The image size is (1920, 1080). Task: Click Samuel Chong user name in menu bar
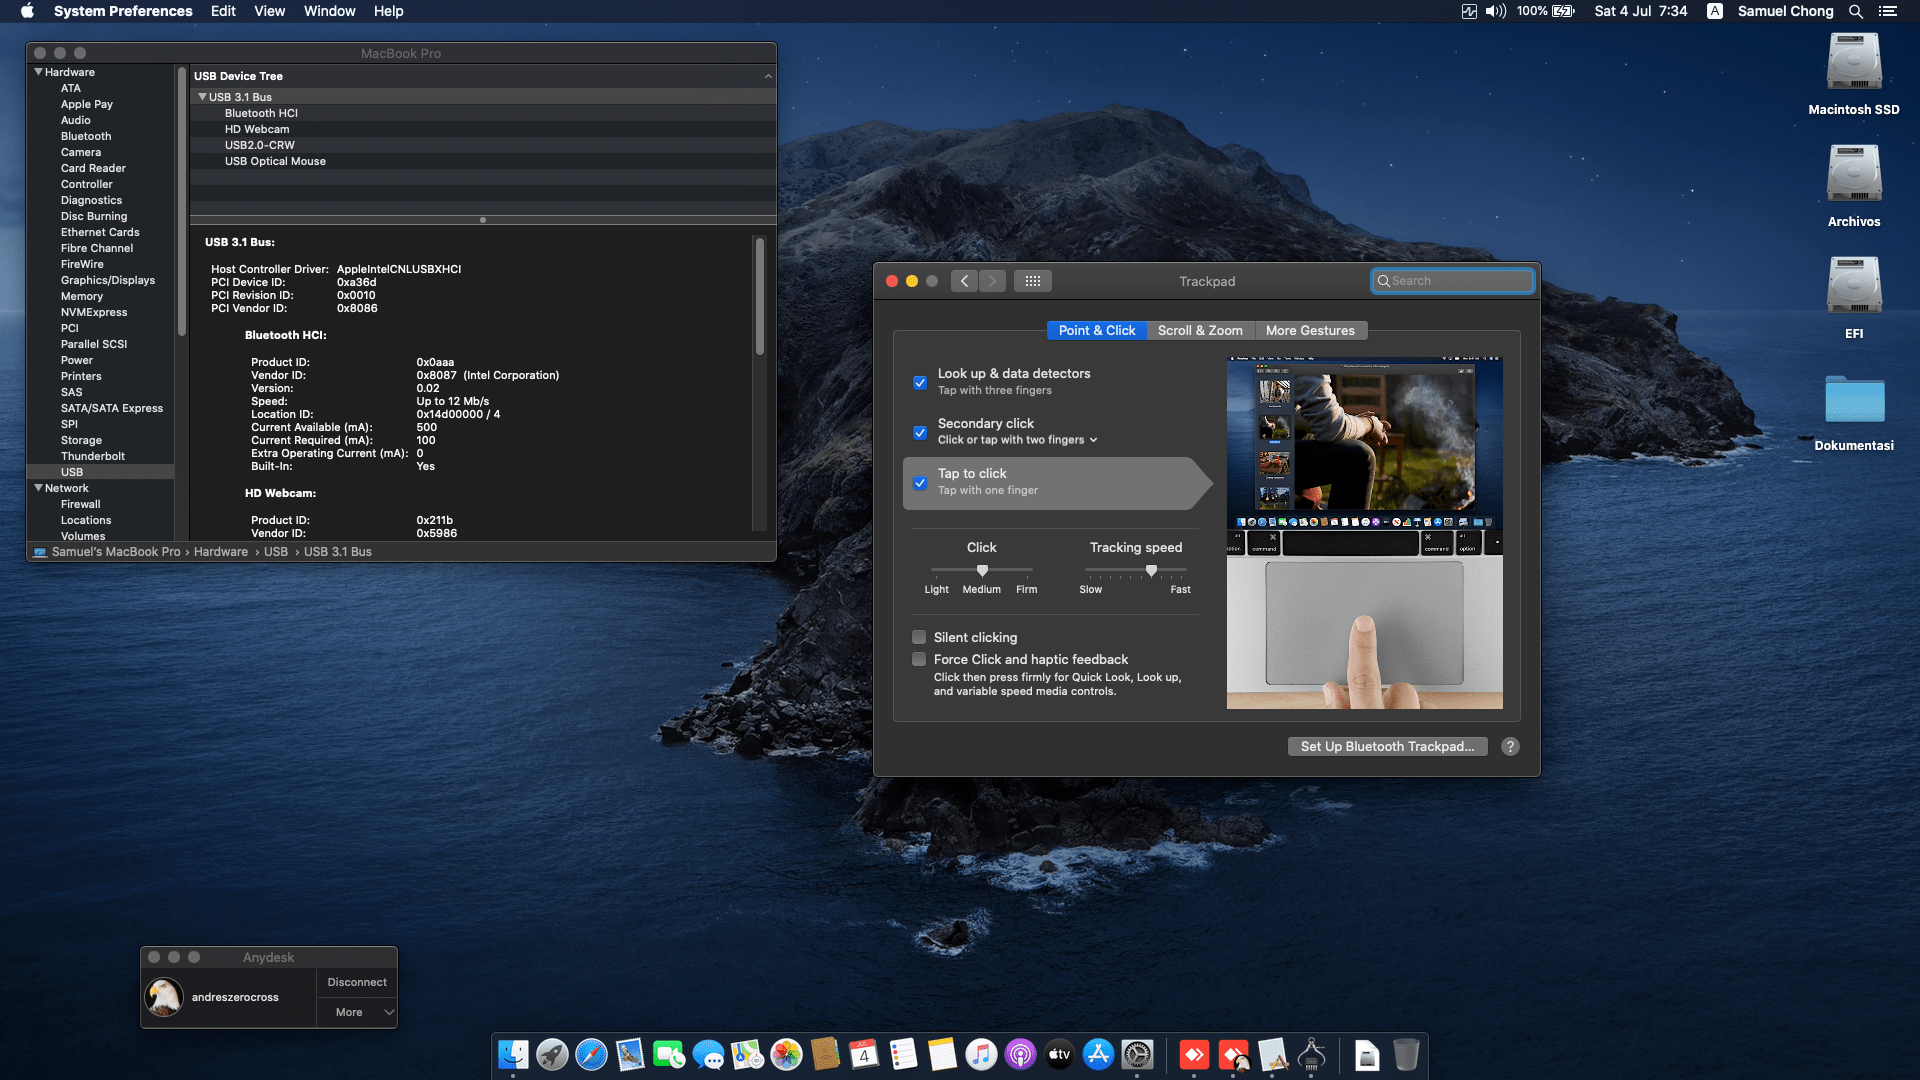pos(1785,11)
